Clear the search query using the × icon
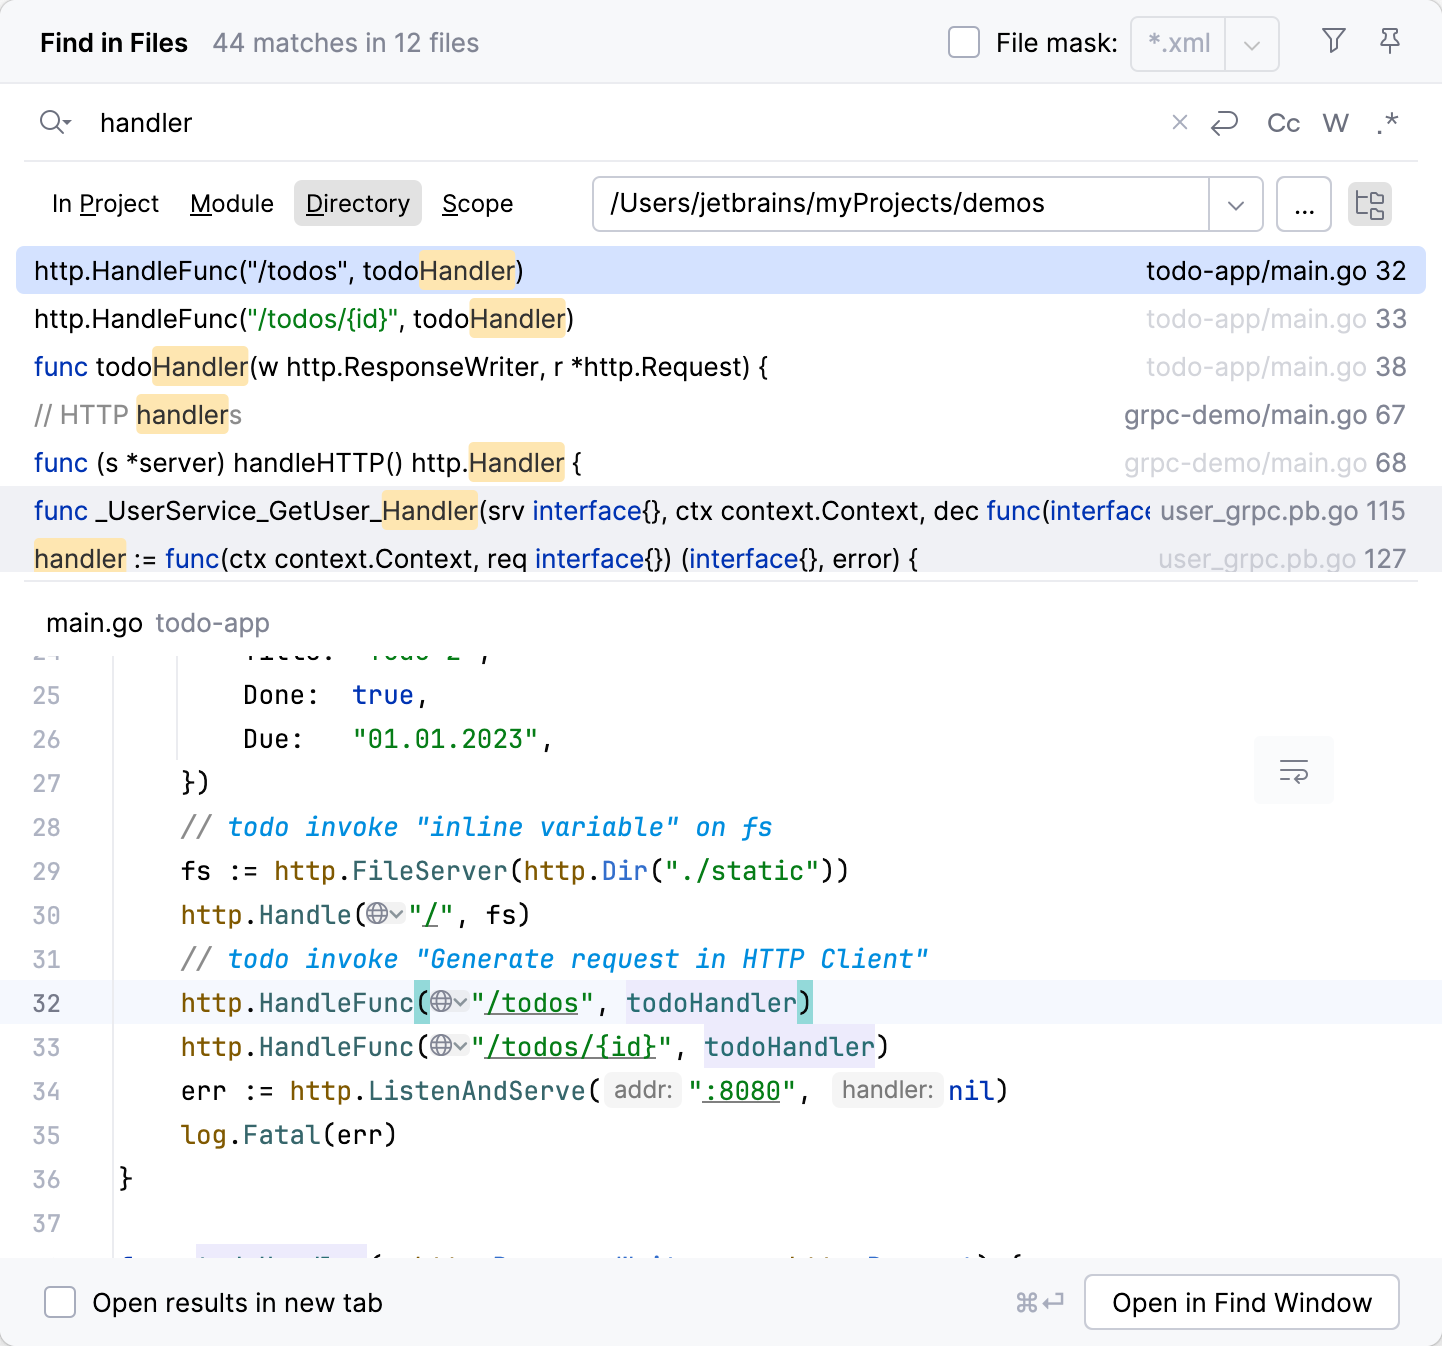The height and width of the screenshot is (1346, 1442). pos(1180,122)
